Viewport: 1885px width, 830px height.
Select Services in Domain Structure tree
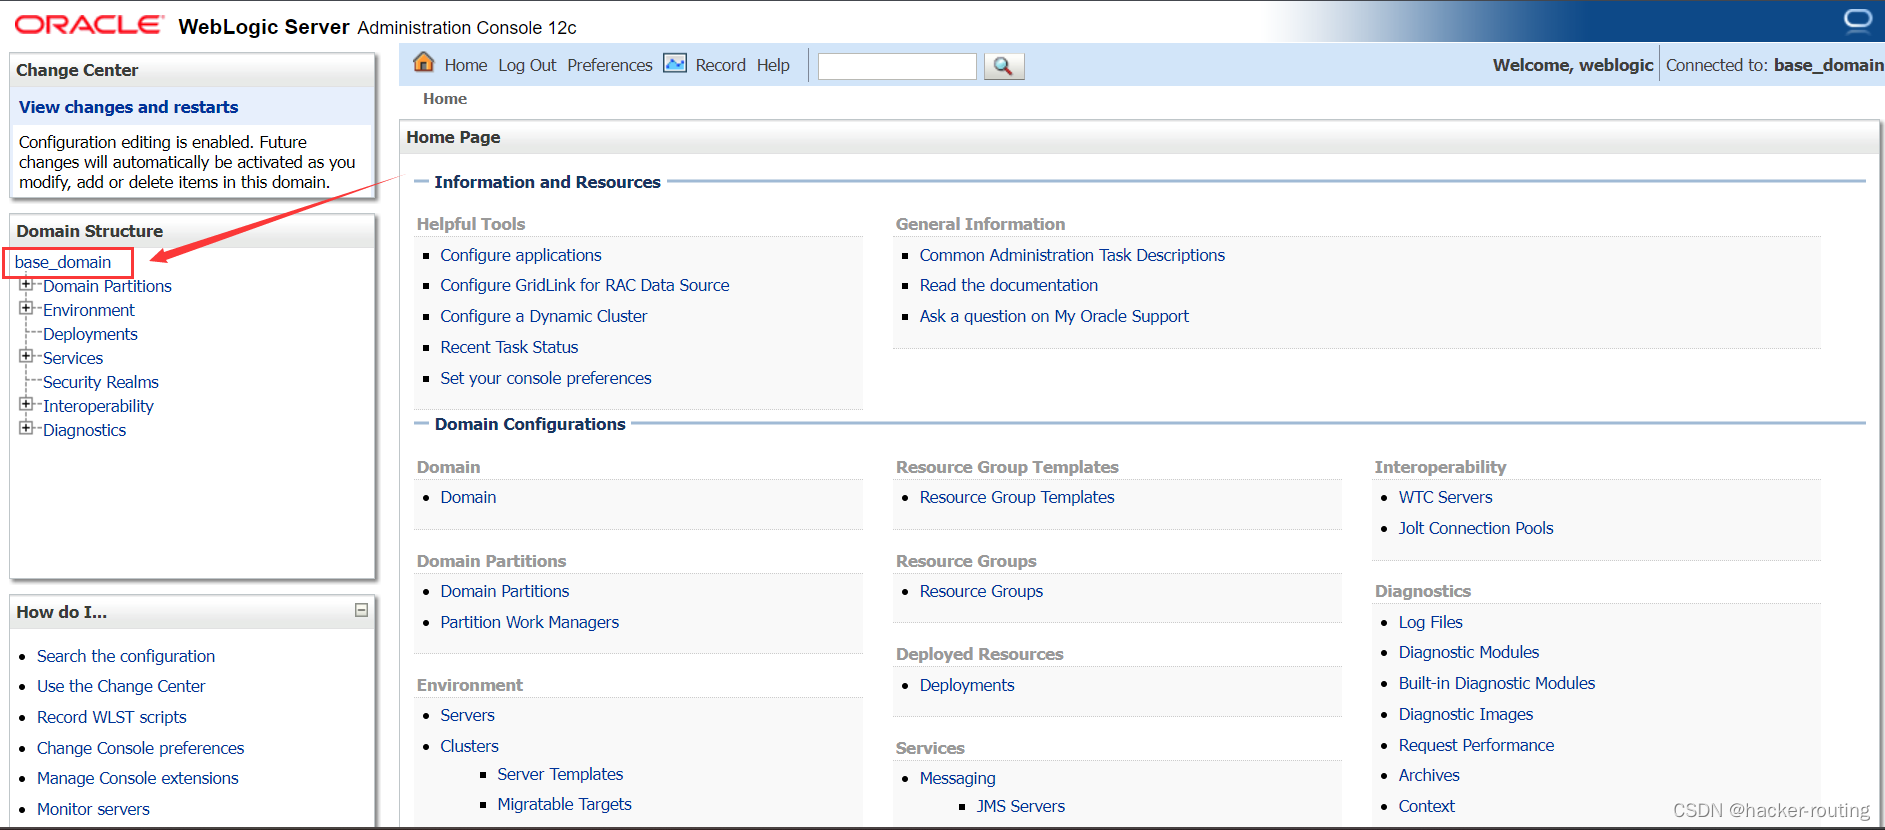coord(73,358)
